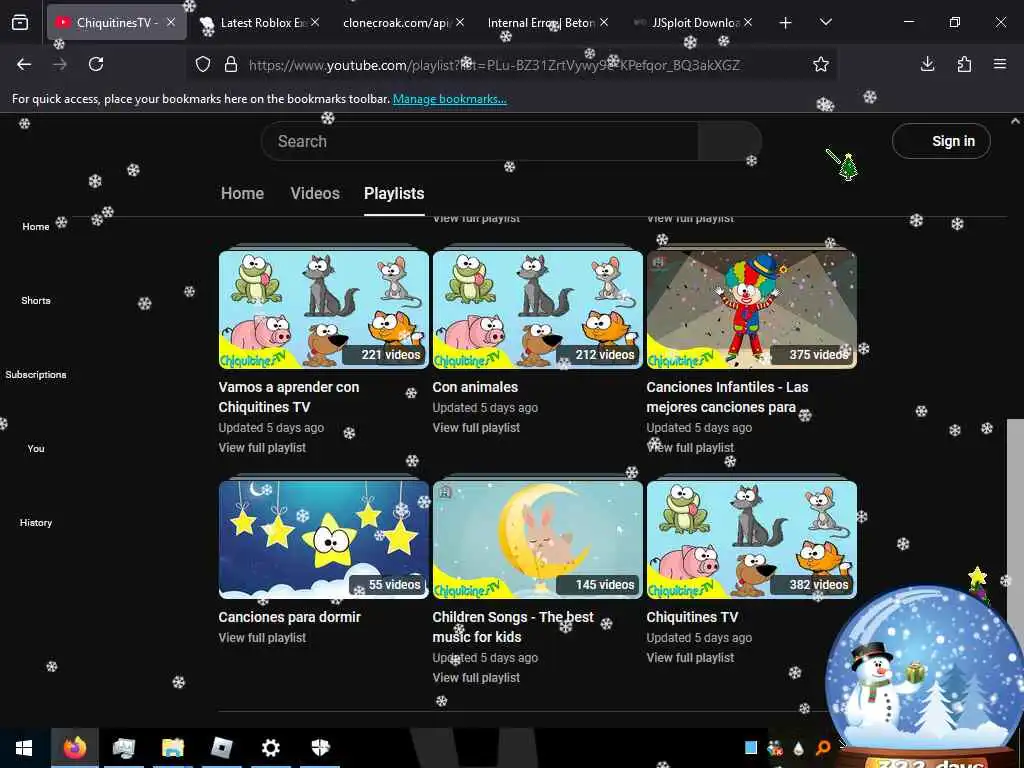Open the 145 videos moon thumbnail

pos(537,539)
